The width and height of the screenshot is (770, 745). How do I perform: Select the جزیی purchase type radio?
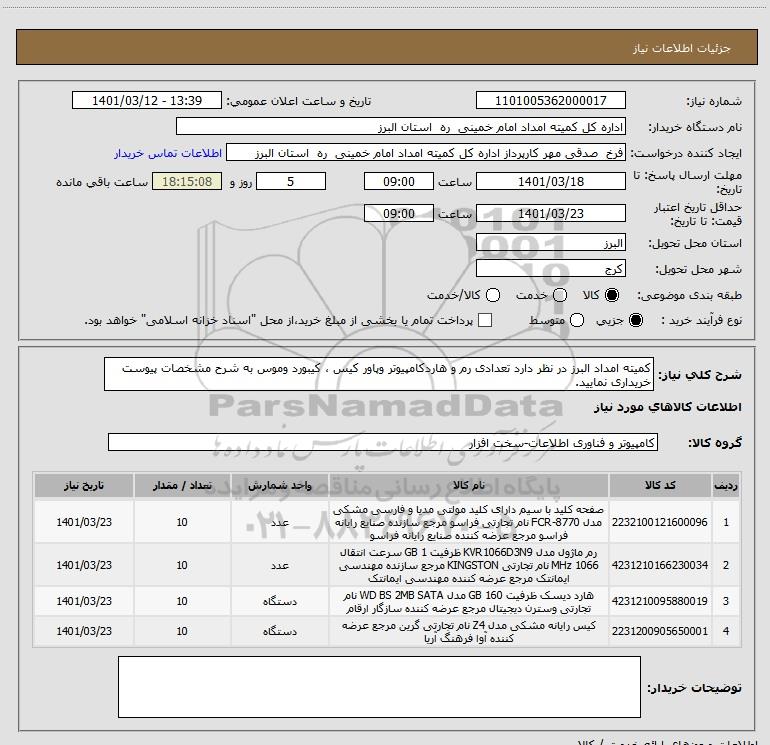(x=635, y=320)
